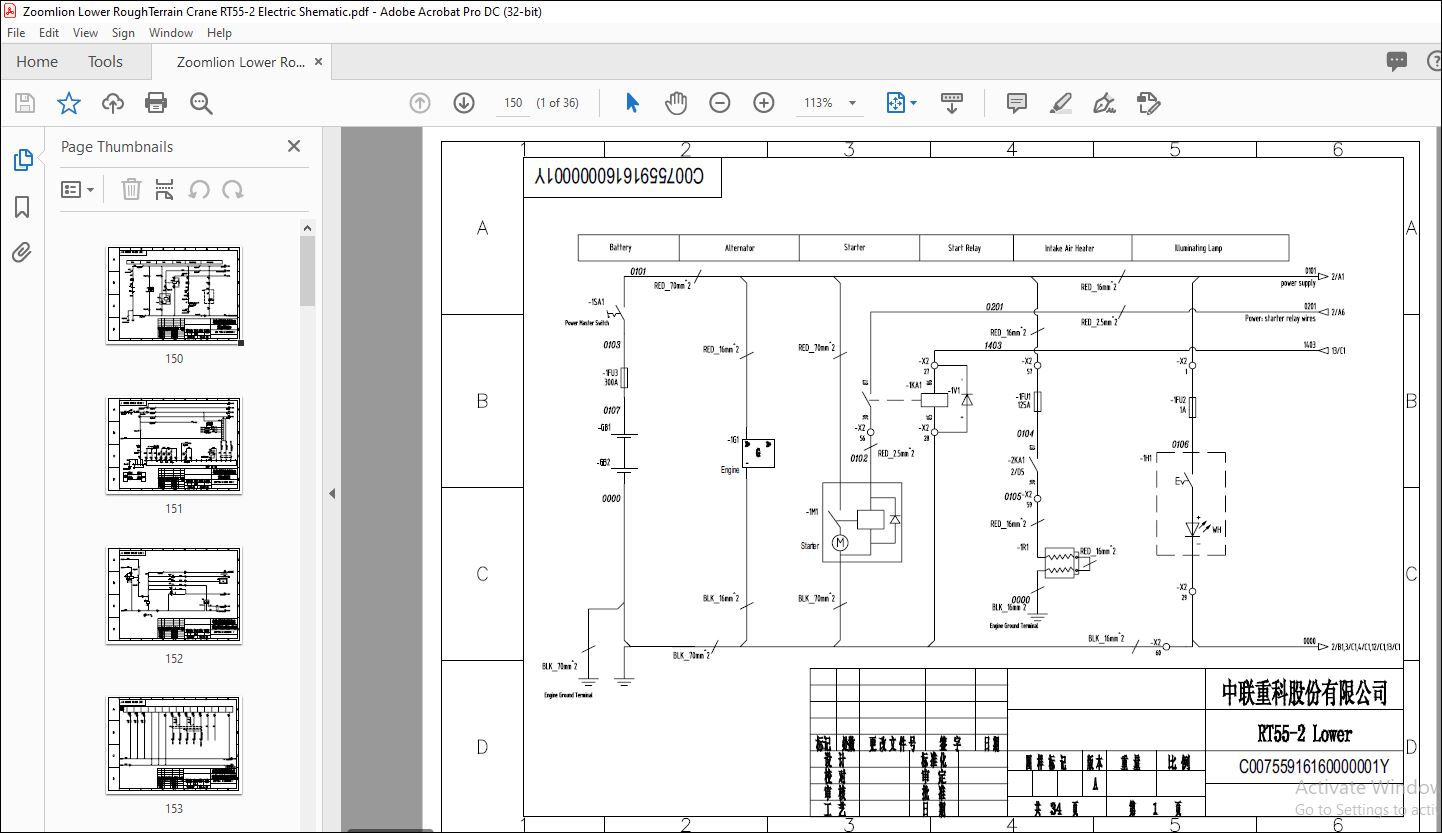This screenshot has width=1442, height=833.
Task: Select the Highlight text pen tool
Action: tap(1061, 103)
